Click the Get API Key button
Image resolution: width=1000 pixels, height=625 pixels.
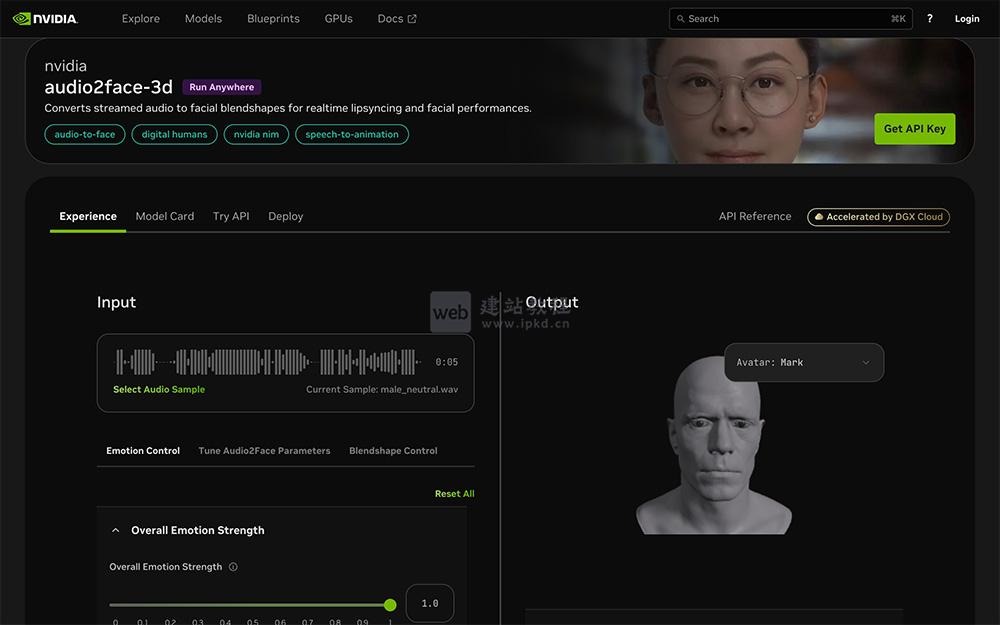pos(914,128)
